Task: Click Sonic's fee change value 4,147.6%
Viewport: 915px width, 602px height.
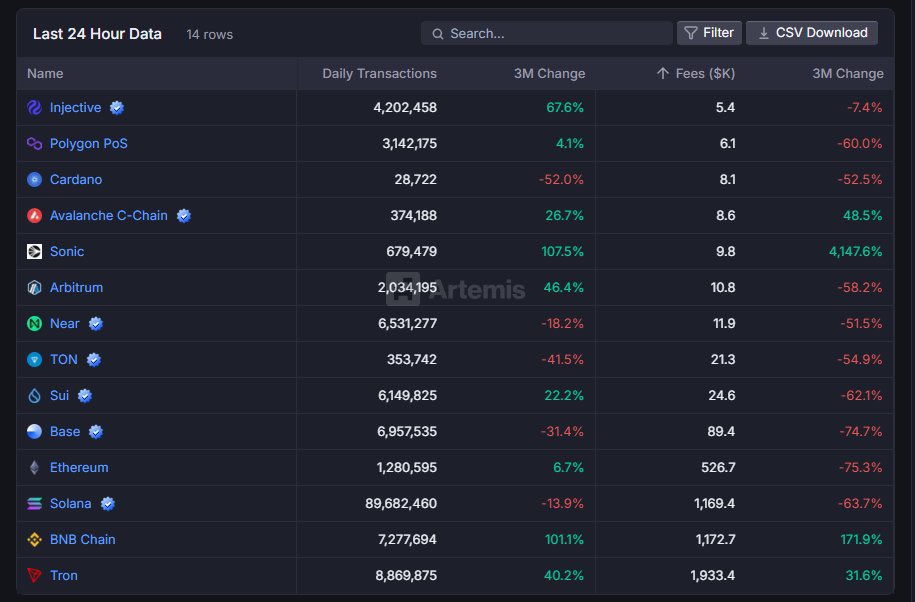Action: pyautogui.click(x=855, y=251)
